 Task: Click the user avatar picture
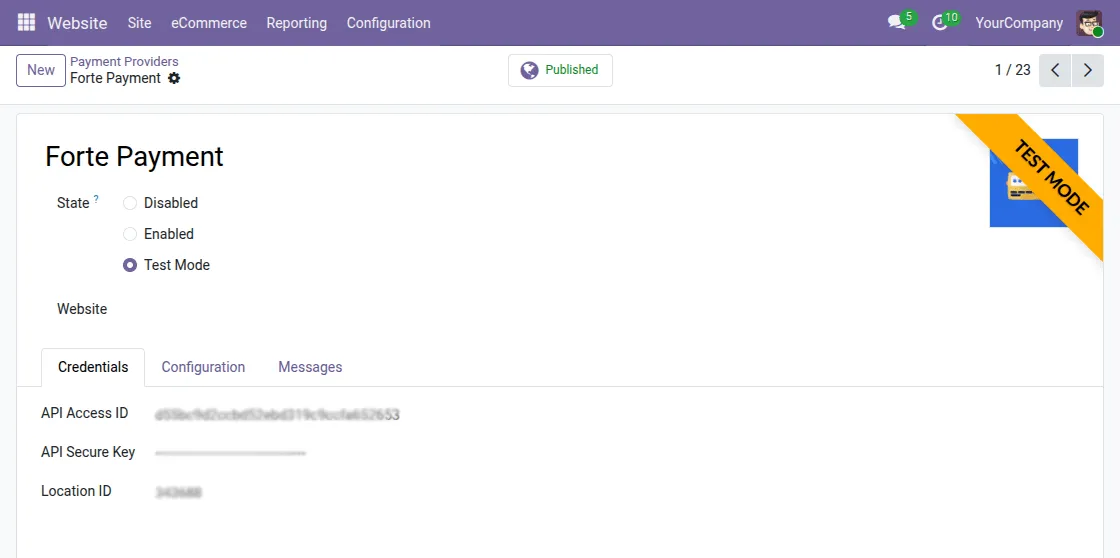(x=1089, y=23)
